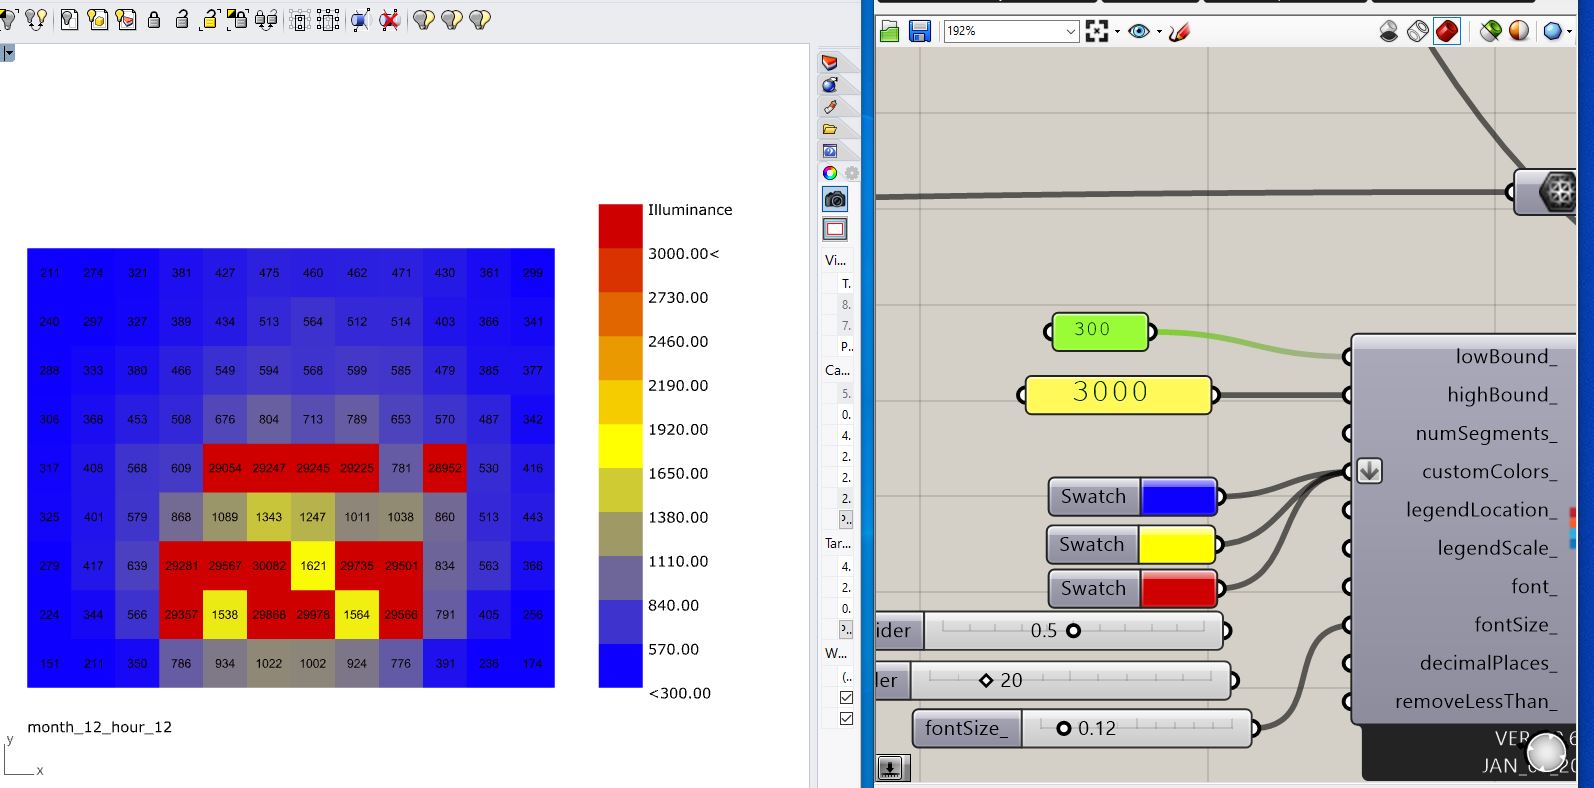Screen dimensions: 1594x788
Task: Open the blue sphere panel tab
Action: tap(830, 85)
